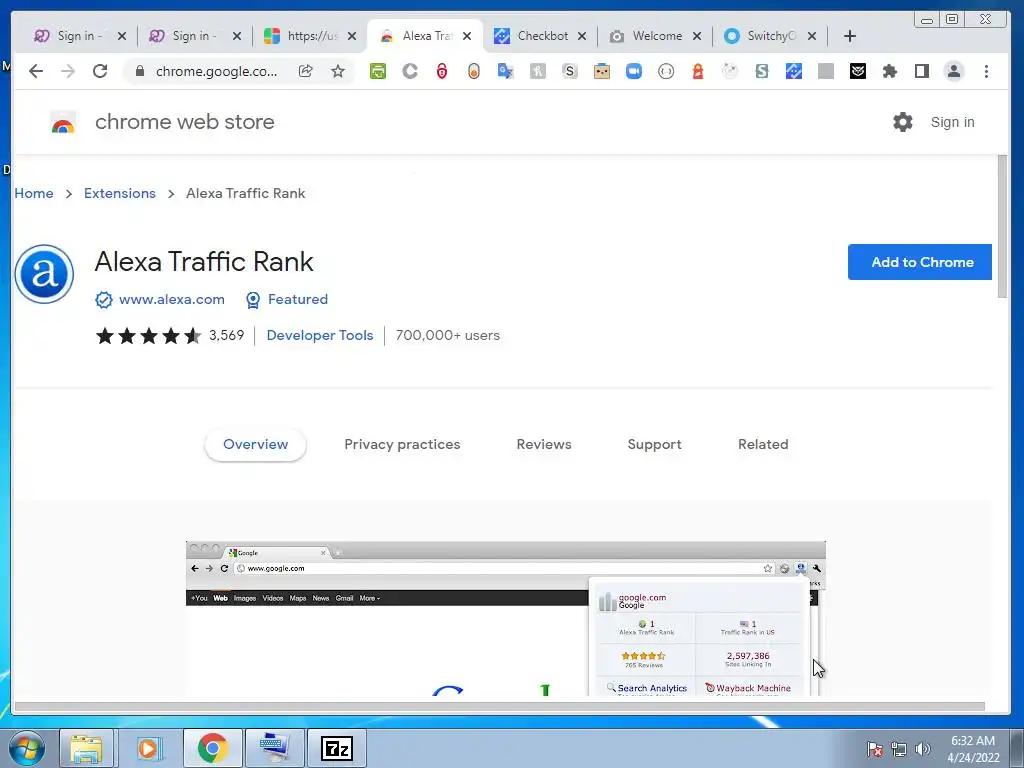Close the Checkbot tab
The height and width of the screenshot is (768, 1024).
click(x=582, y=36)
